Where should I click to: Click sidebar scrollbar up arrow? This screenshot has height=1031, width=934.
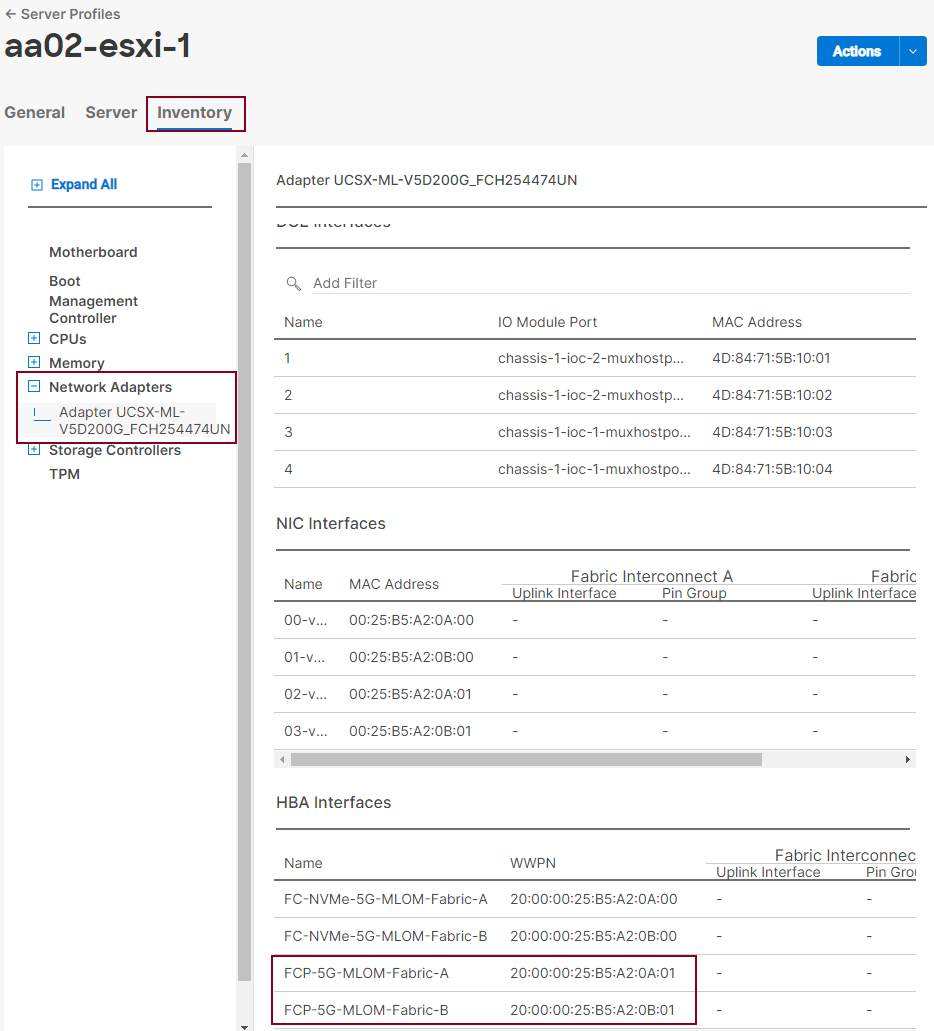(x=245, y=155)
